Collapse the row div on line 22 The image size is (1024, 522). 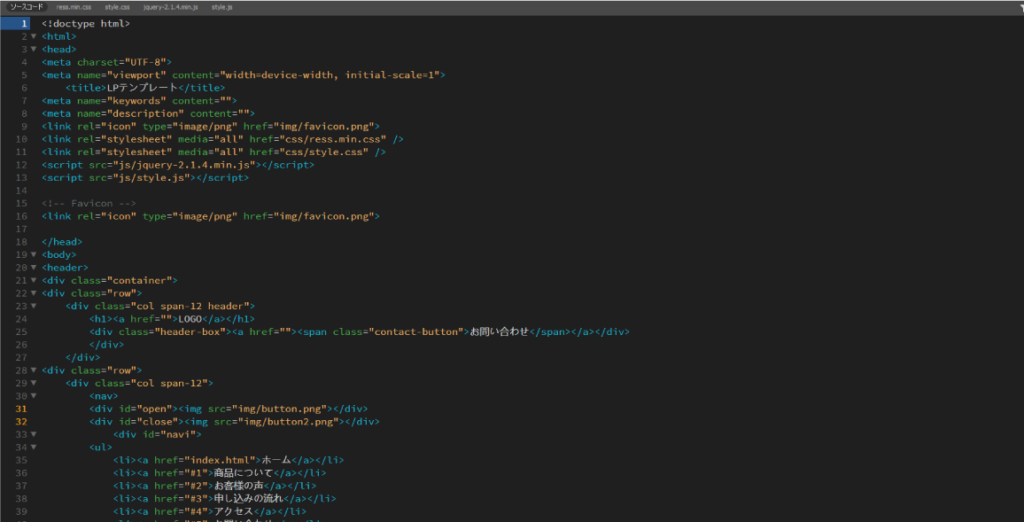coord(33,293)
